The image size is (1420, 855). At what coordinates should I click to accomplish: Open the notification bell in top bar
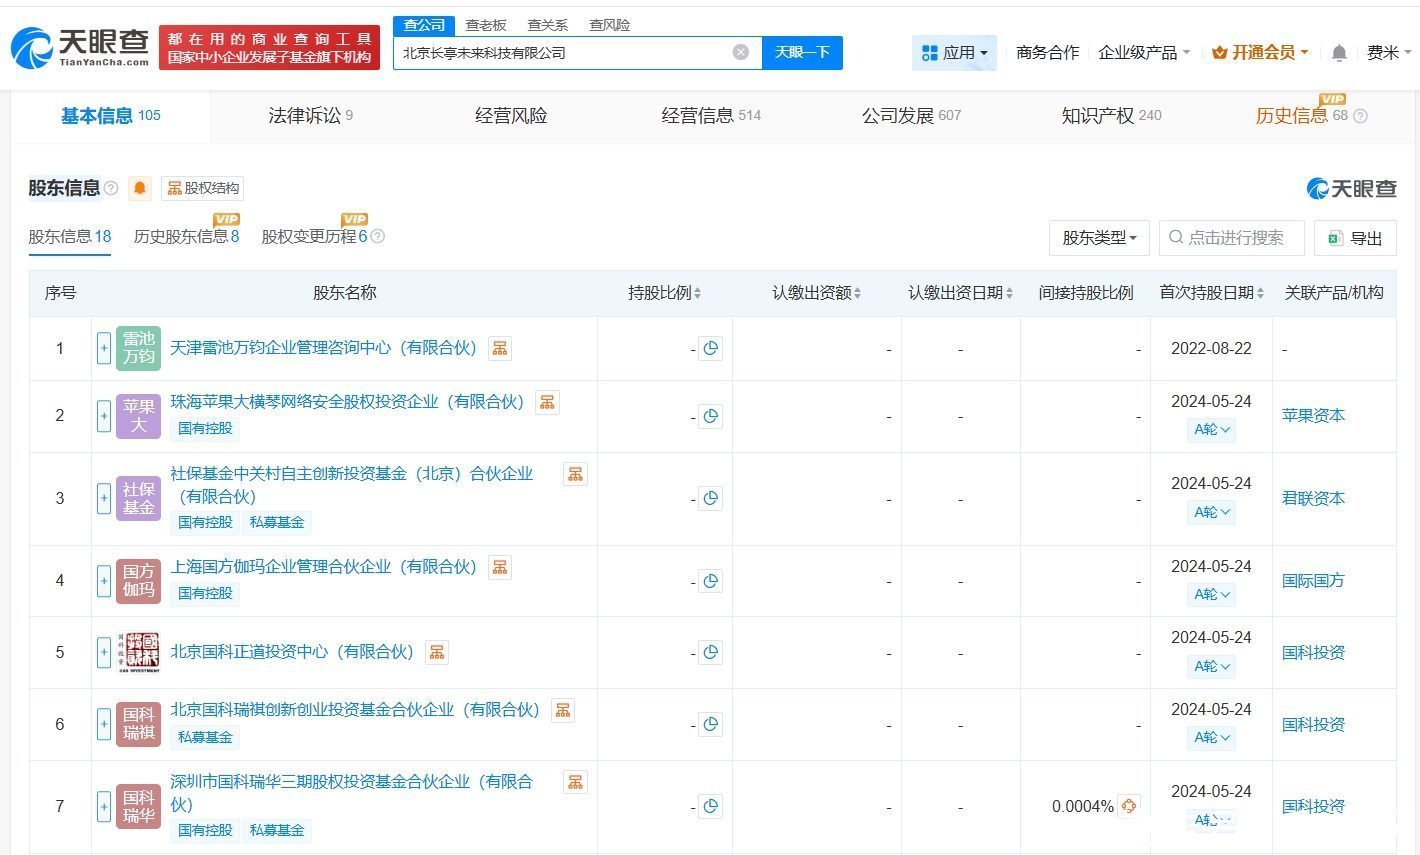click(x=1339, y=53)
